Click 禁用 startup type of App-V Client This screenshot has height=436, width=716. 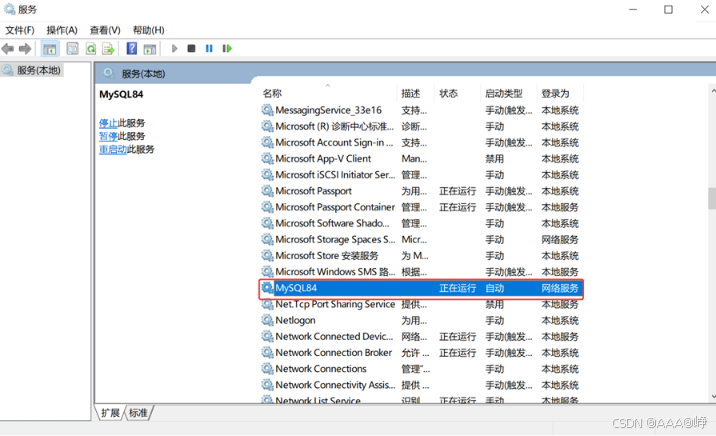pos(495,158)
